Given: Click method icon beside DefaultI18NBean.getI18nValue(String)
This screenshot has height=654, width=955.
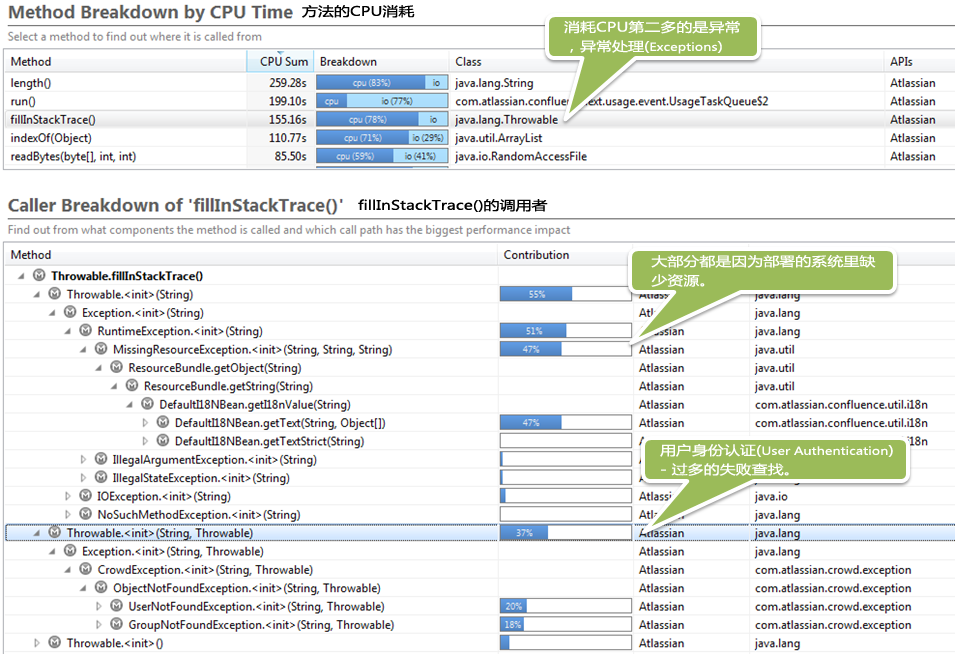Looking at the screenshot, I should click(x=147, y=404).
